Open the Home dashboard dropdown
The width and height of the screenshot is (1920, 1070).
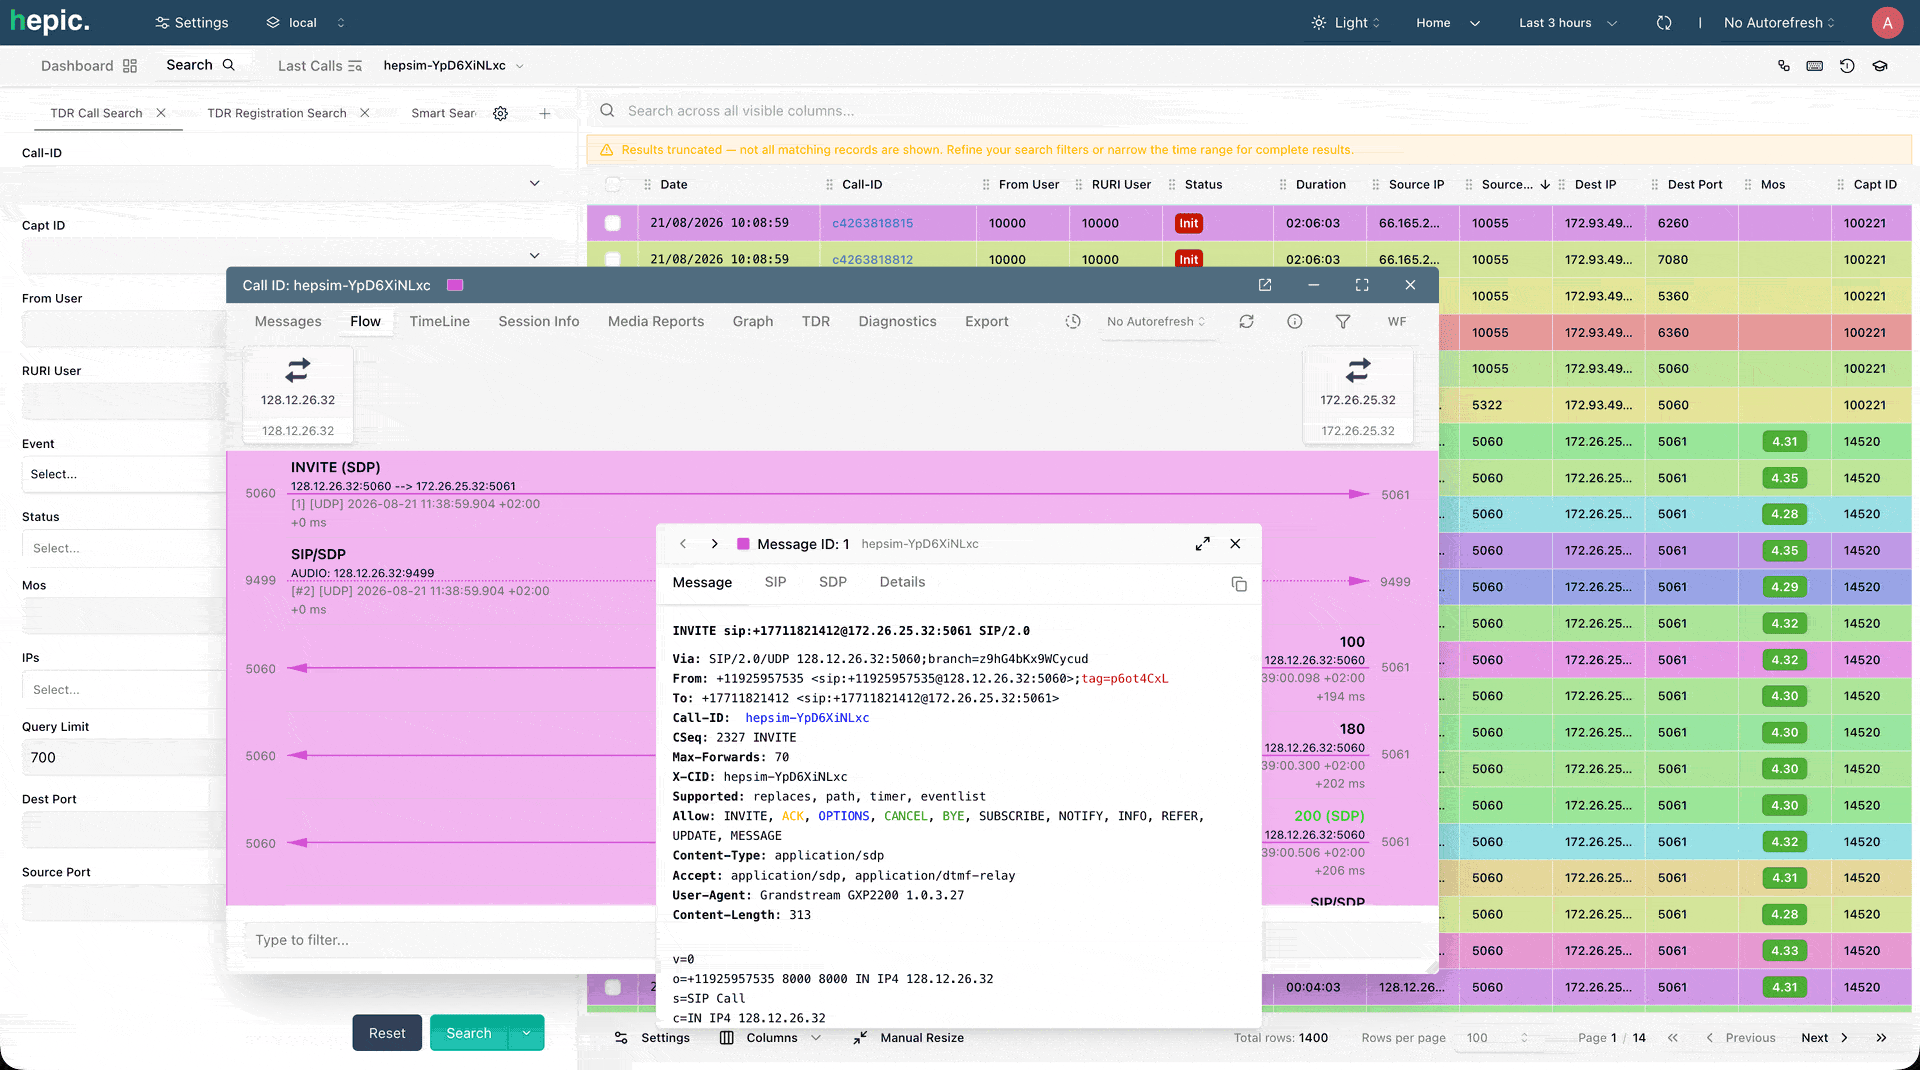click(x=1447, y=22)
